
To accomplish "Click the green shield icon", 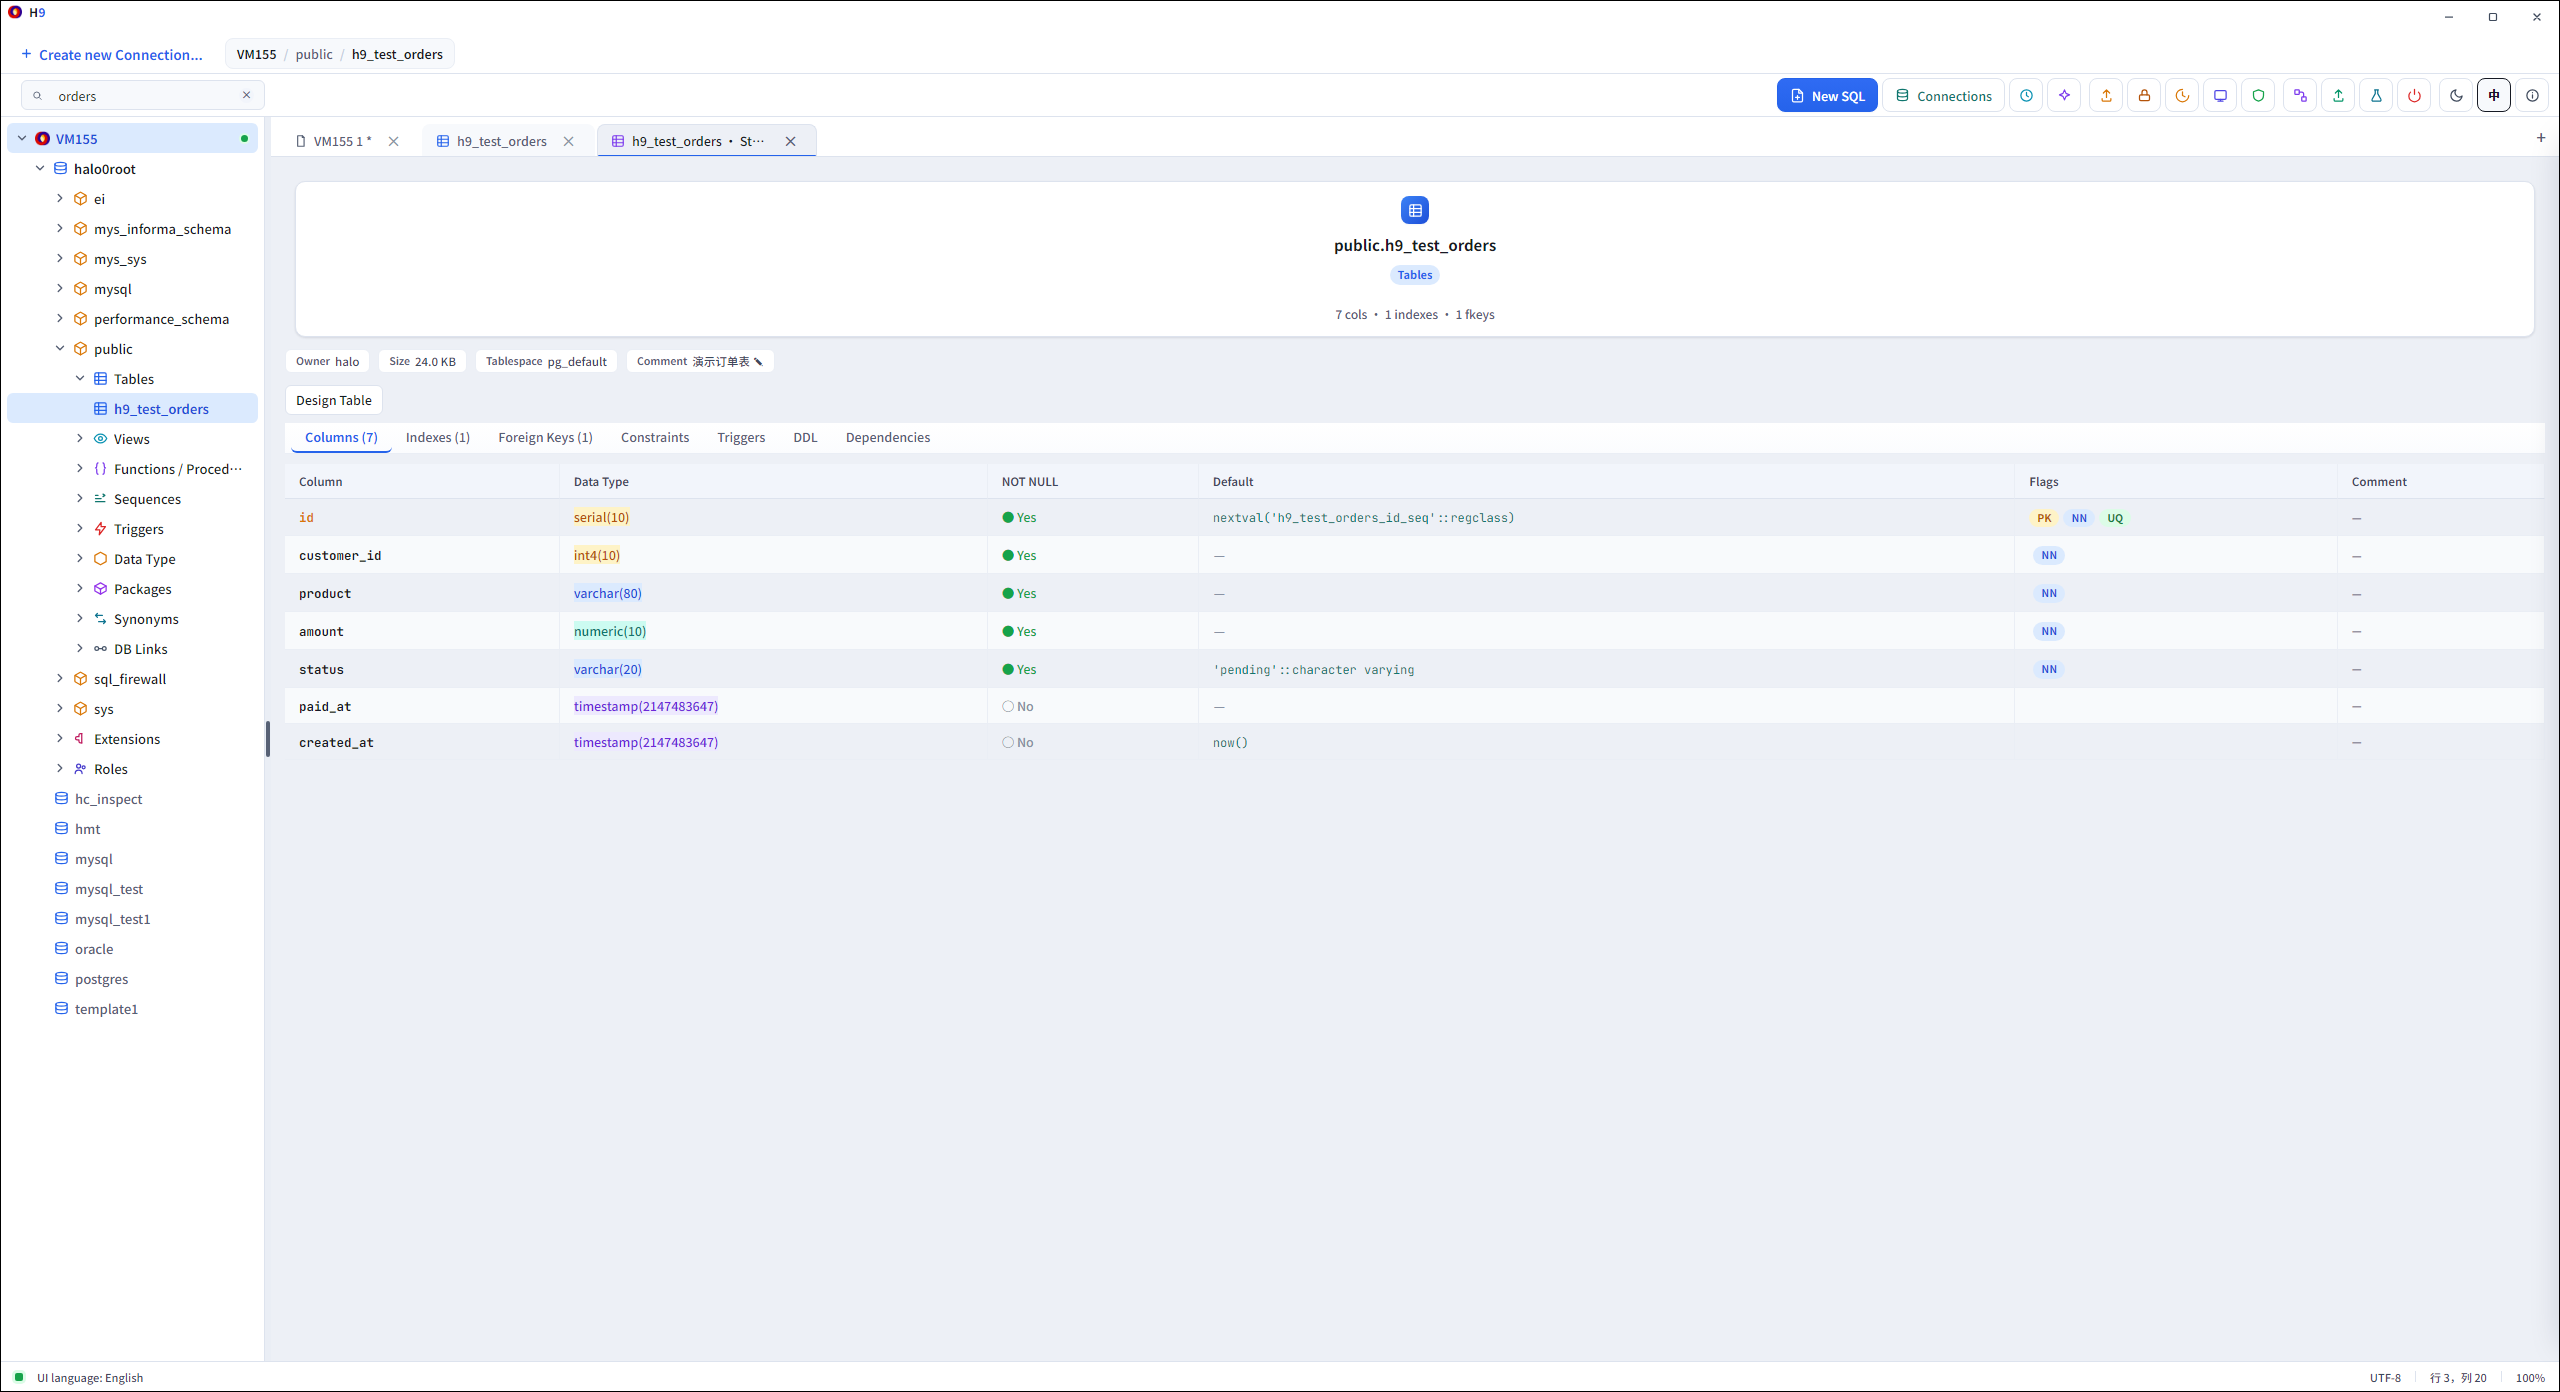I will point(2258,96).
